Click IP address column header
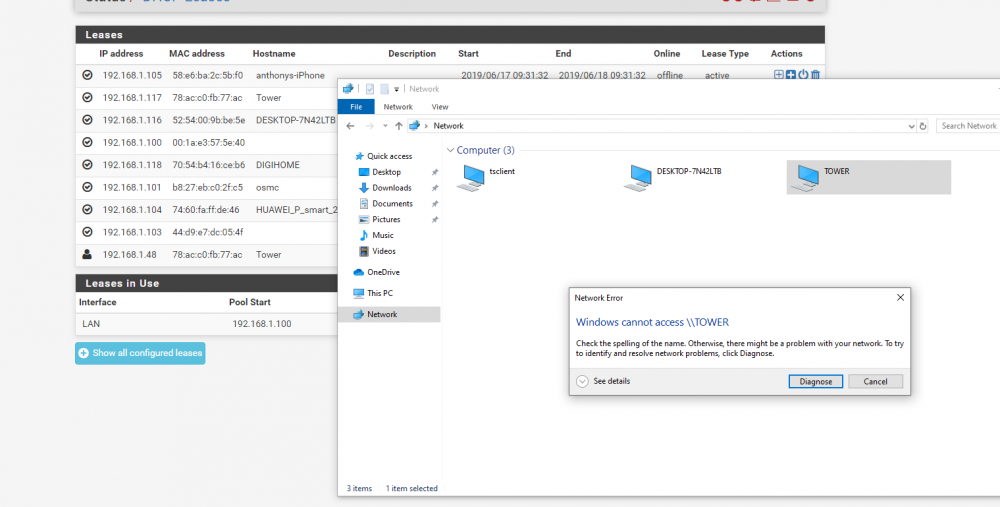Viewport: 1000px width, 507px height. click(x=121, y=54)
